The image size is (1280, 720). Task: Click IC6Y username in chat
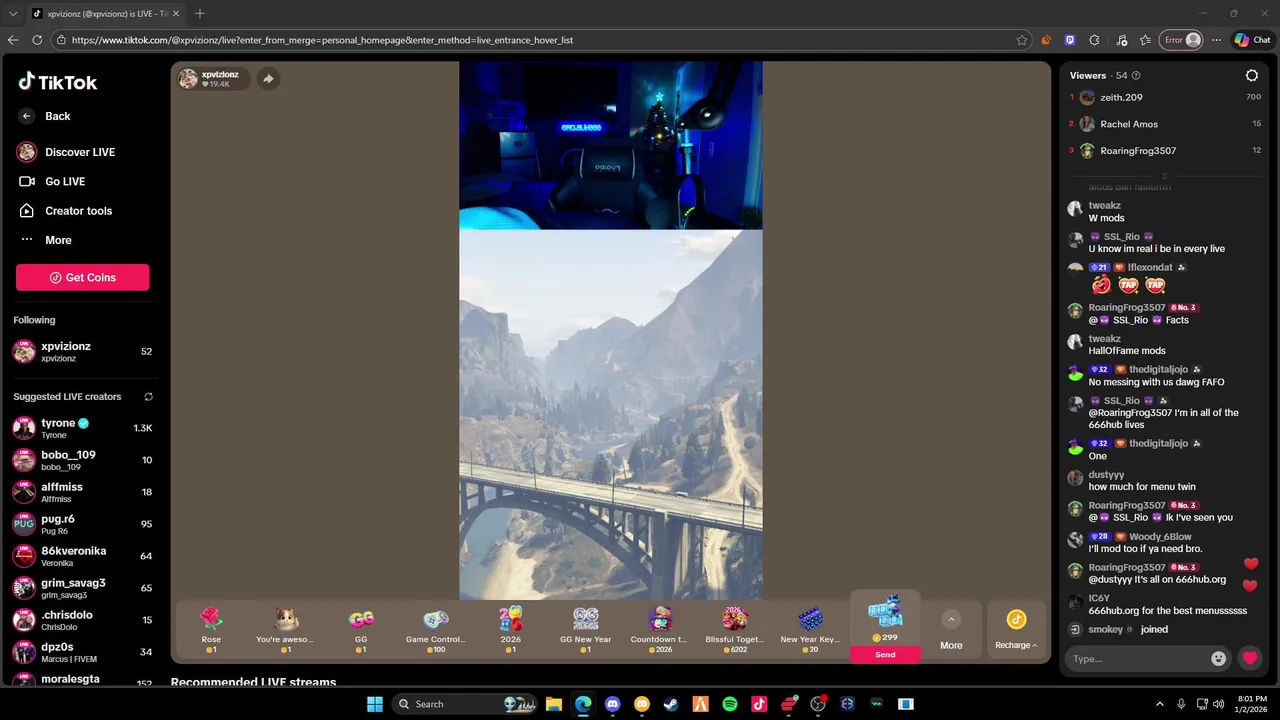1099,599
